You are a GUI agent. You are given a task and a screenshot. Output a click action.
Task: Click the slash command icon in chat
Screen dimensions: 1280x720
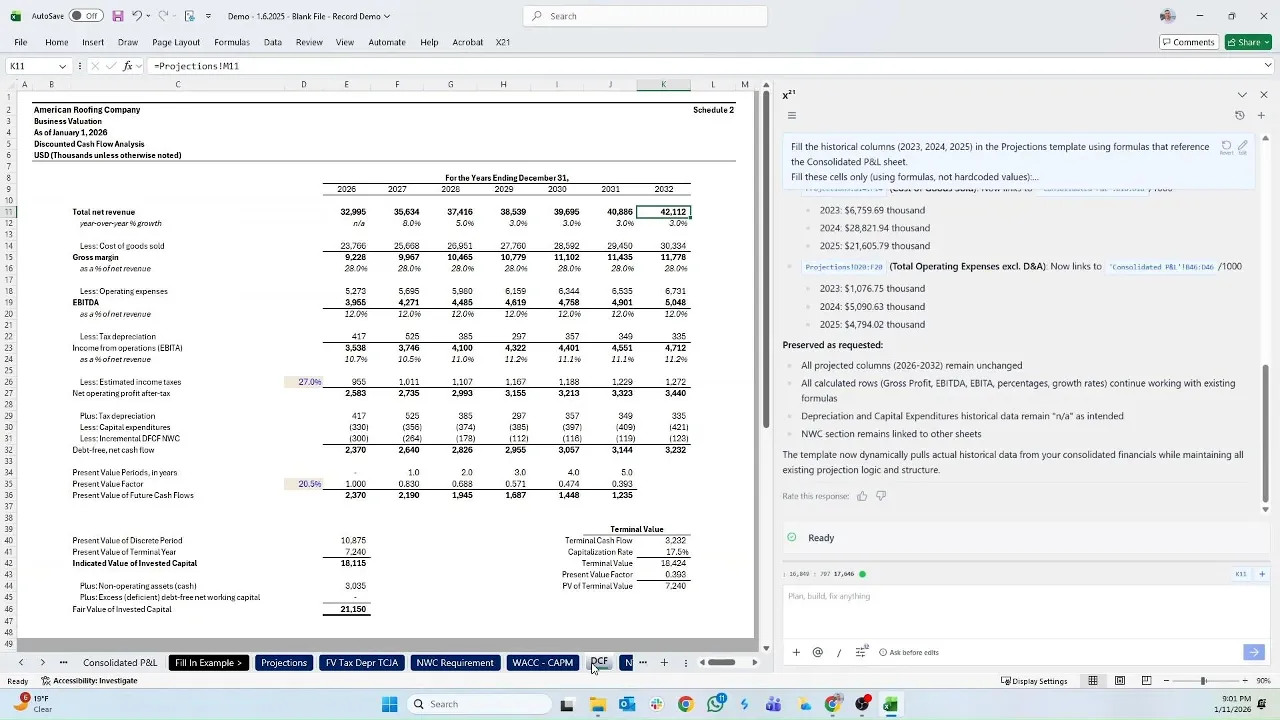pos(839,652)
